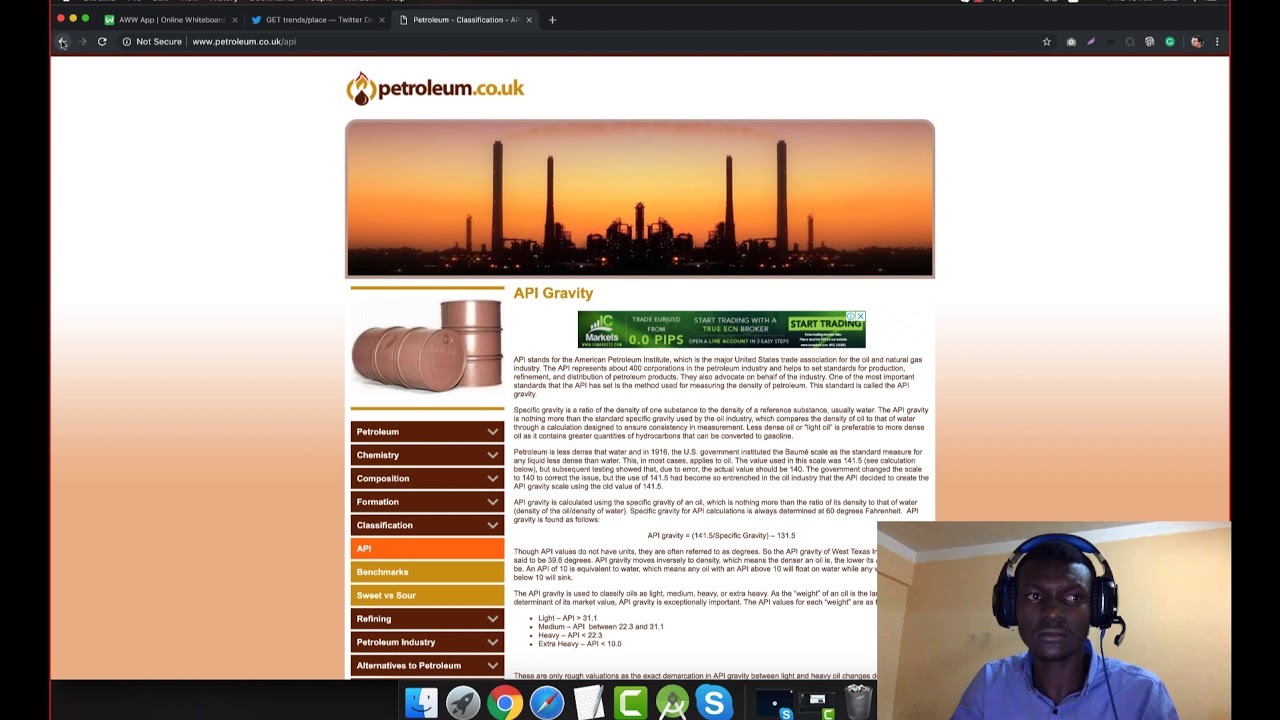Open the Grammarly extension icon
1280x720 pixels.
click(1169, 42)
